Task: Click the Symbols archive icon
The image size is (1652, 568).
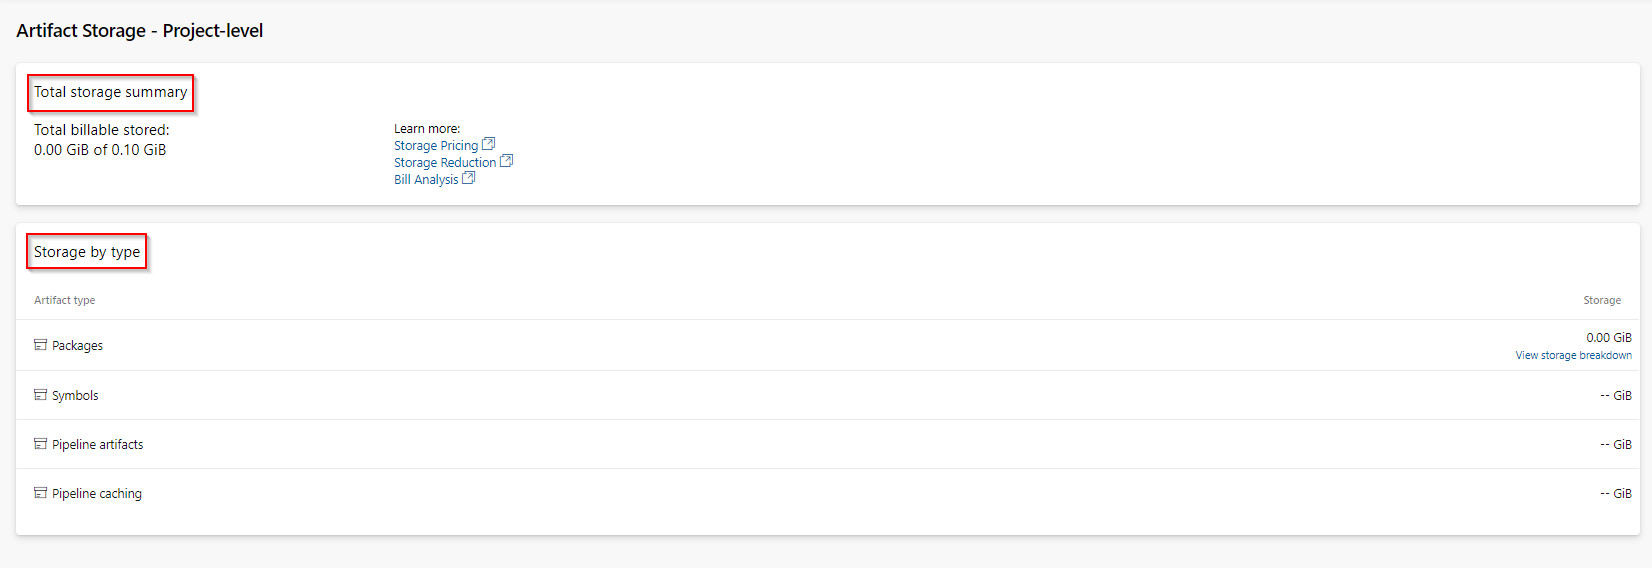Action: click(40, 395)
